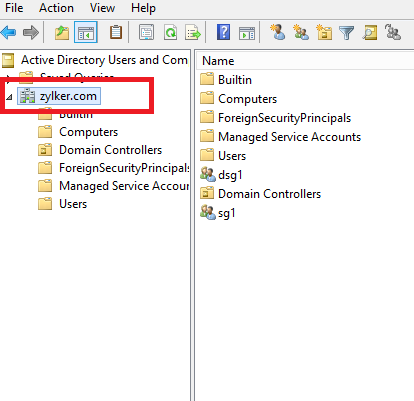414x401 pixels.
Task: Toggle Show/Hide Console Tree toolbar button
Action: (x=86, y=32)
